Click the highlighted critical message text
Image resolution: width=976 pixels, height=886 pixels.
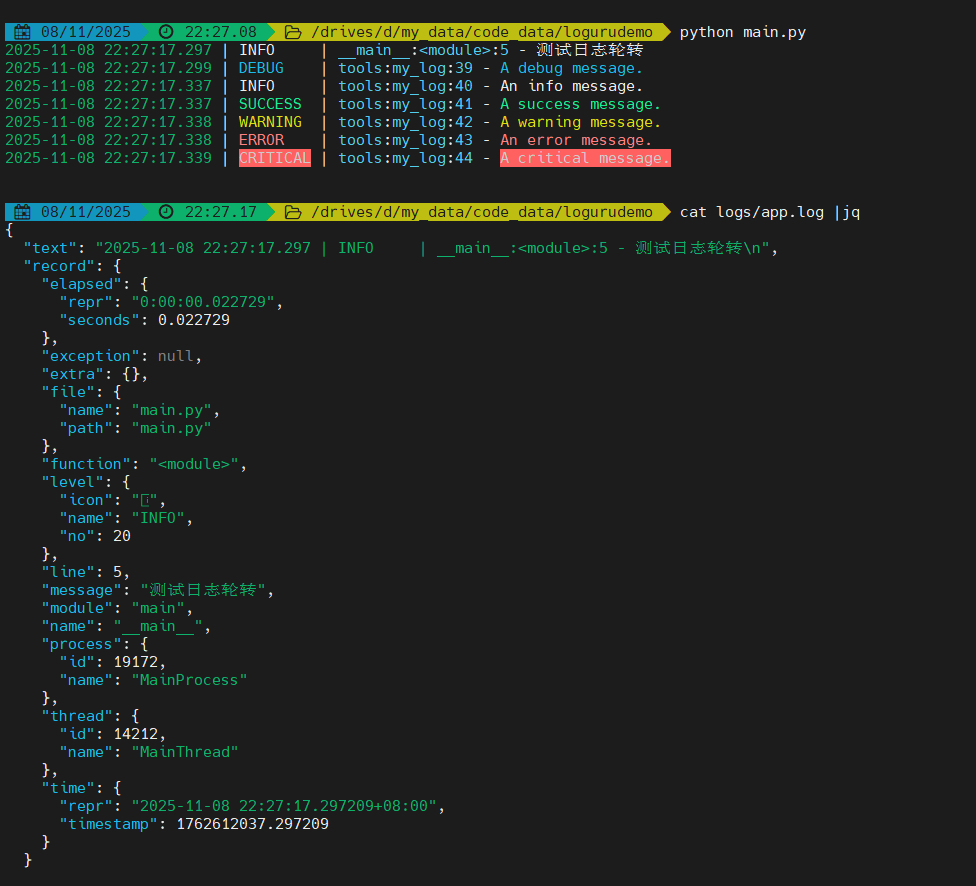[x=584, y=157]
